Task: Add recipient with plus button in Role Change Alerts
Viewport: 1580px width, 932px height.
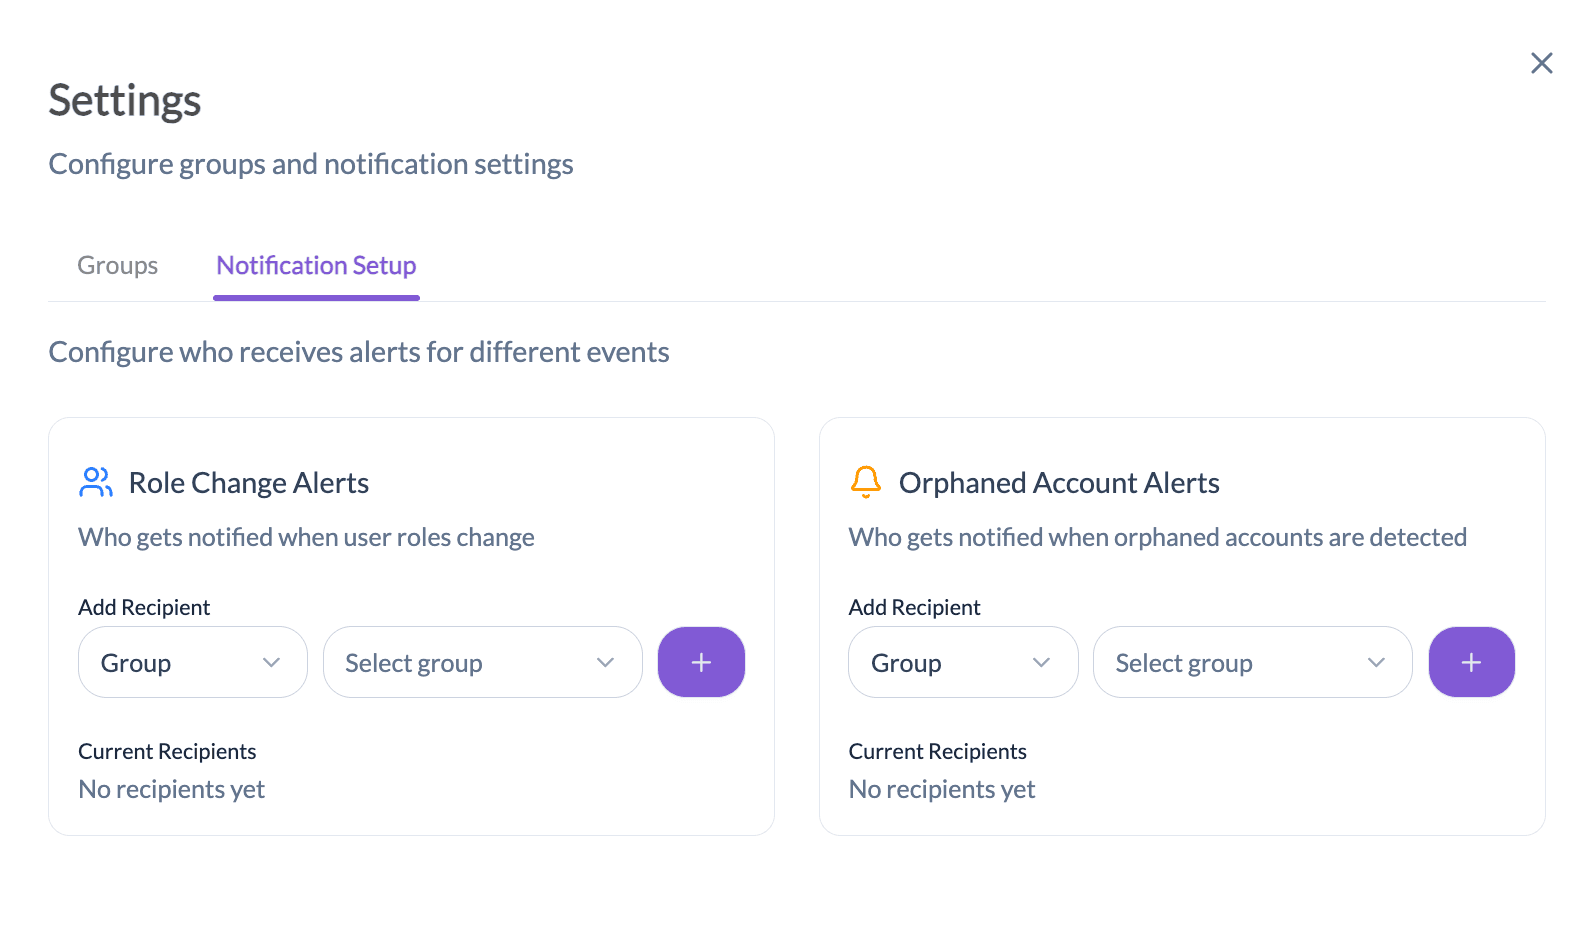Action: pyautogui.click(x=701, y=662)
